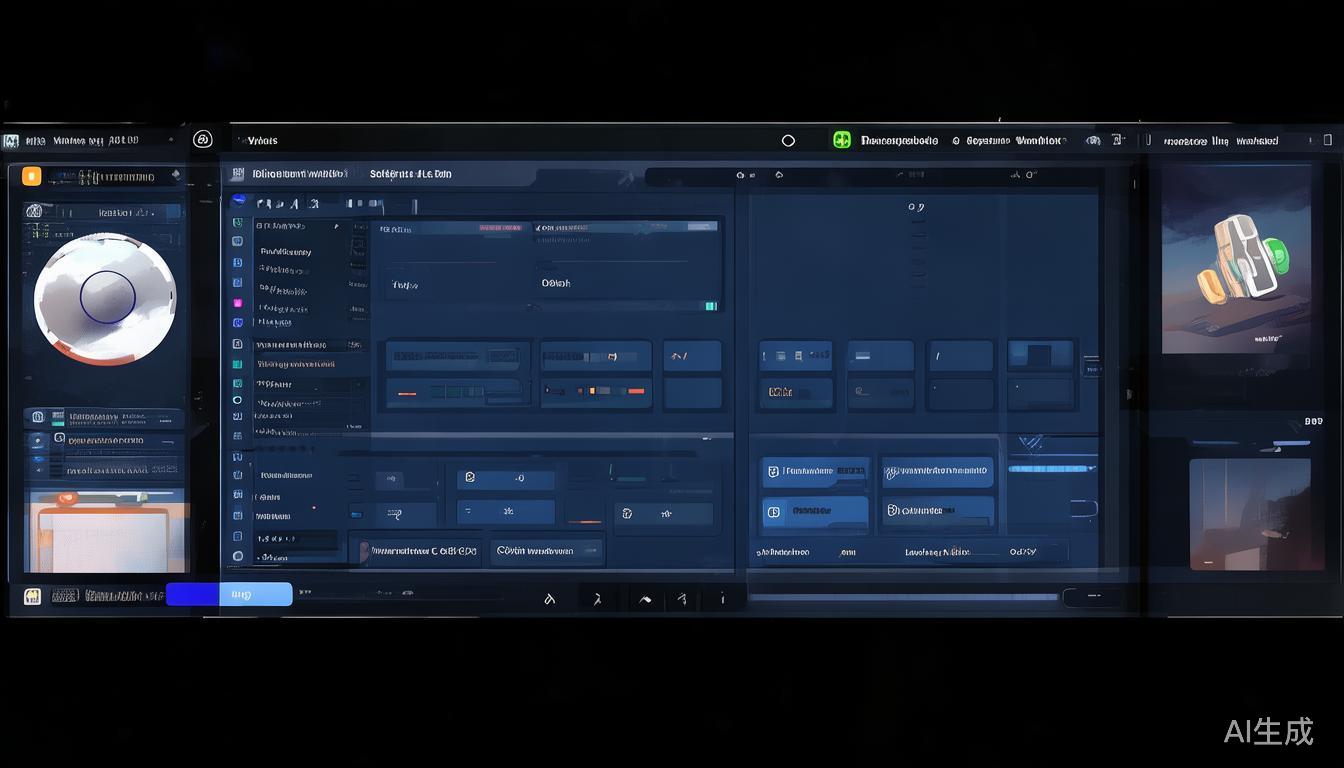Open the 3D object thumbnail in the right panel
This screenshot has width=1344, height=768.
coord(1236,259)
